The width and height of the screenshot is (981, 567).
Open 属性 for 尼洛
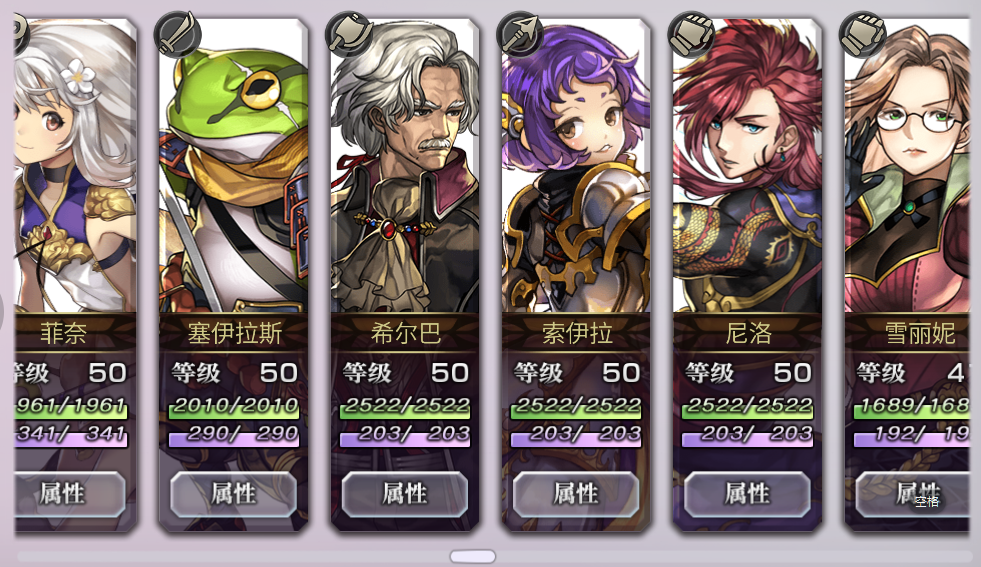748,494
